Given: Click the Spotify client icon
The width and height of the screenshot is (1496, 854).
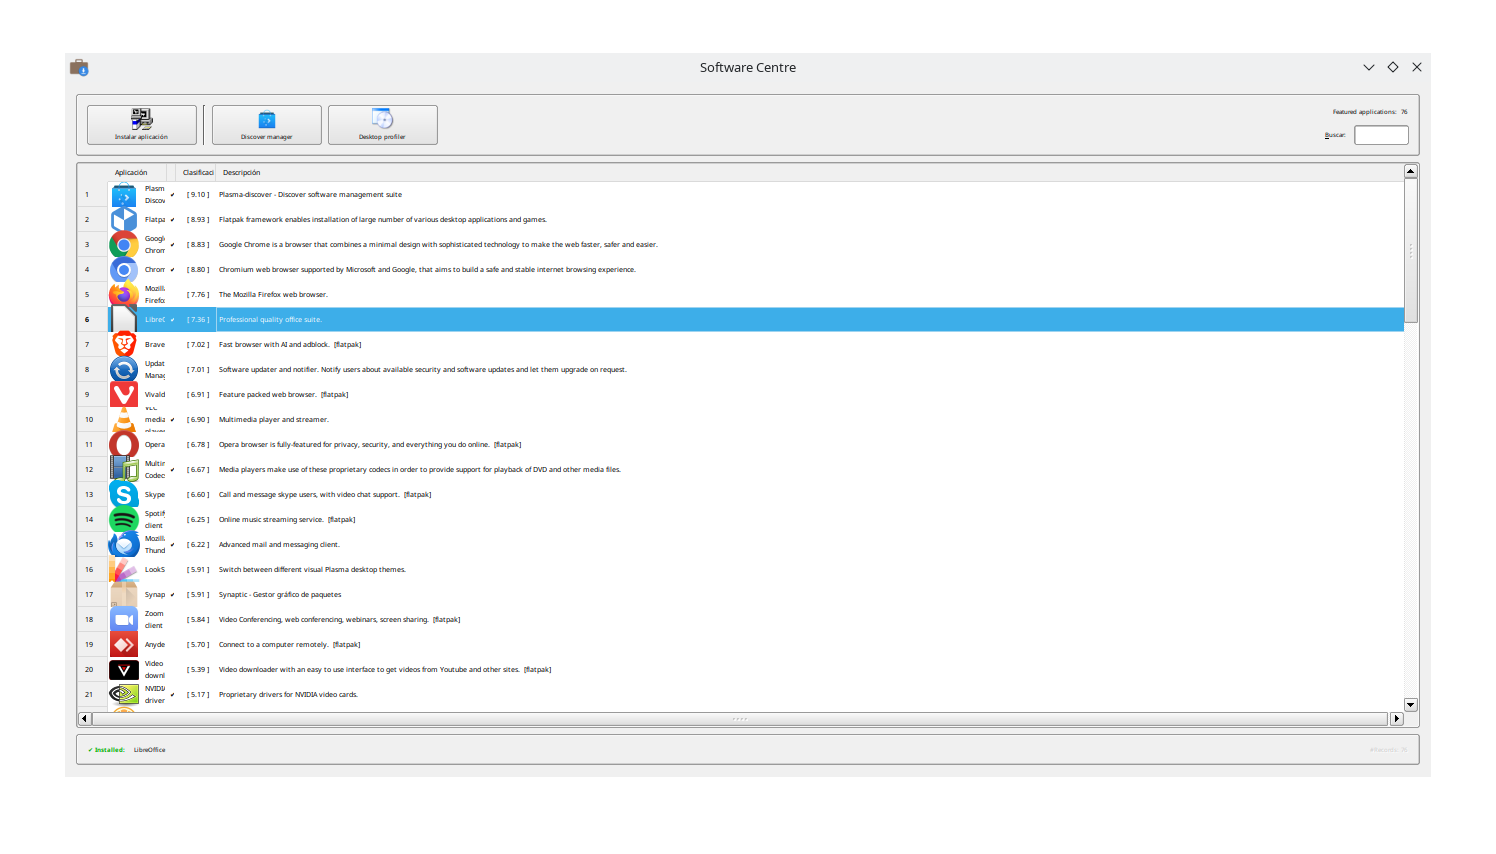Looking at the screenshot, I should point(124,520).
